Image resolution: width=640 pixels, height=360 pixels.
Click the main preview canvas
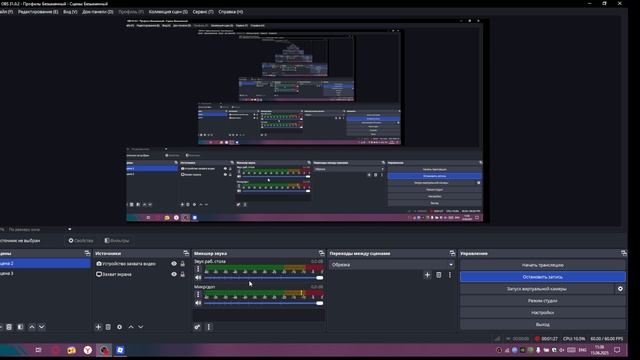coord(304,121)
